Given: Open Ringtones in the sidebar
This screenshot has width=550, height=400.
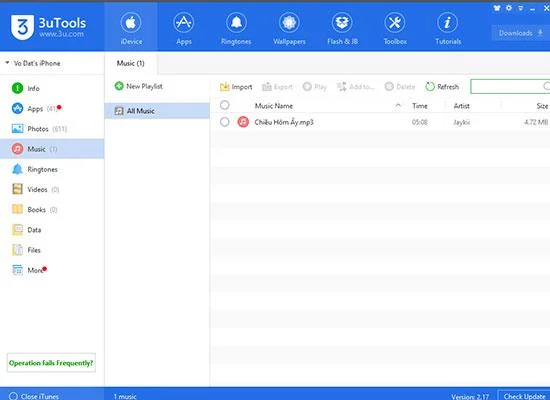Looking at the screenshot, I should (x=52, y=169).
